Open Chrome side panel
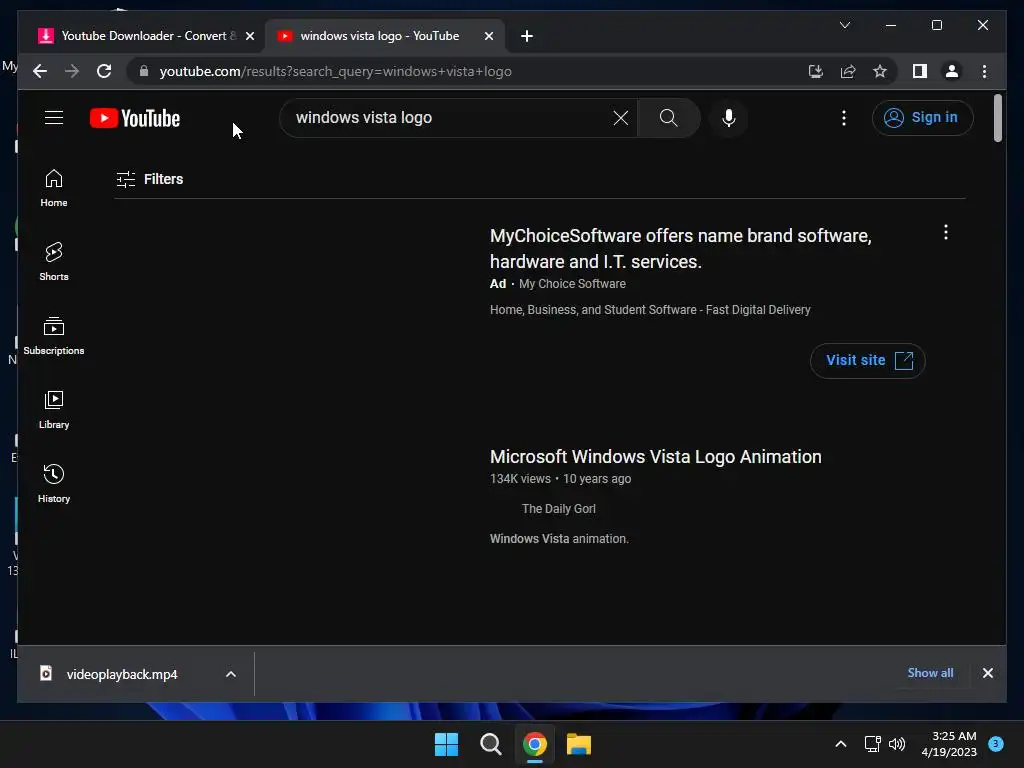Screen dimensions: 1024x768 click(920, 71)
